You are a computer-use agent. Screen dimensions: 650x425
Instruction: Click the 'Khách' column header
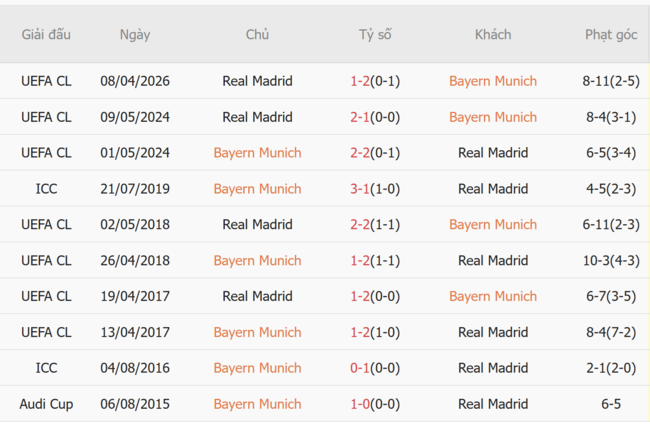click(x=492, y=34)
